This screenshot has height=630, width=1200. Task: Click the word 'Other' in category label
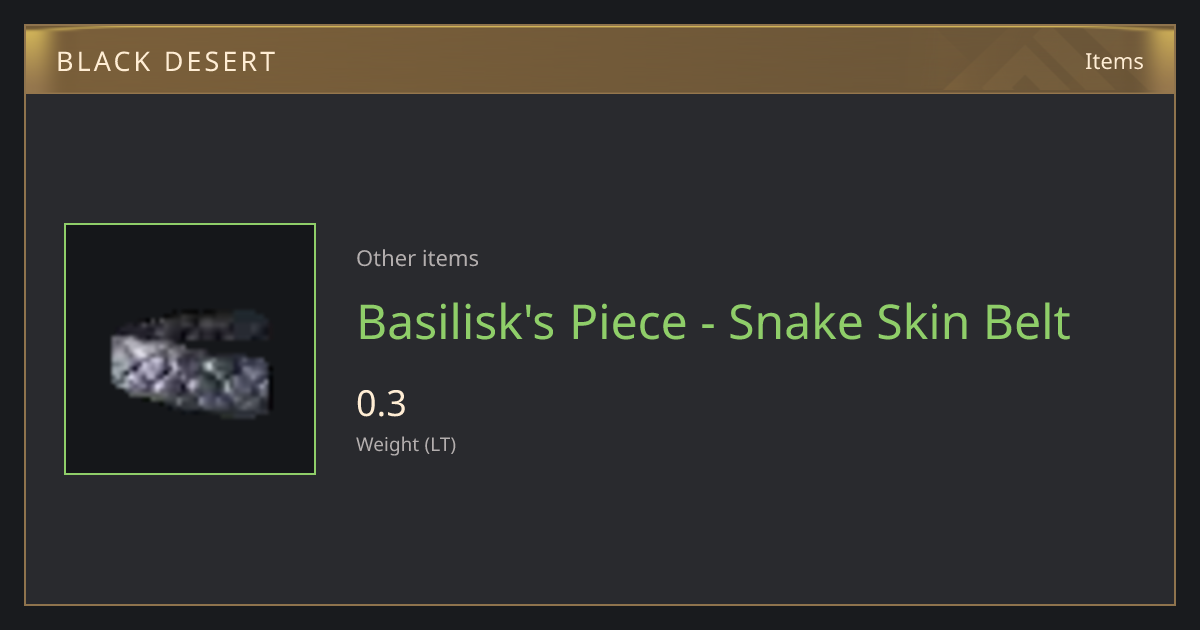click(386, 258)
